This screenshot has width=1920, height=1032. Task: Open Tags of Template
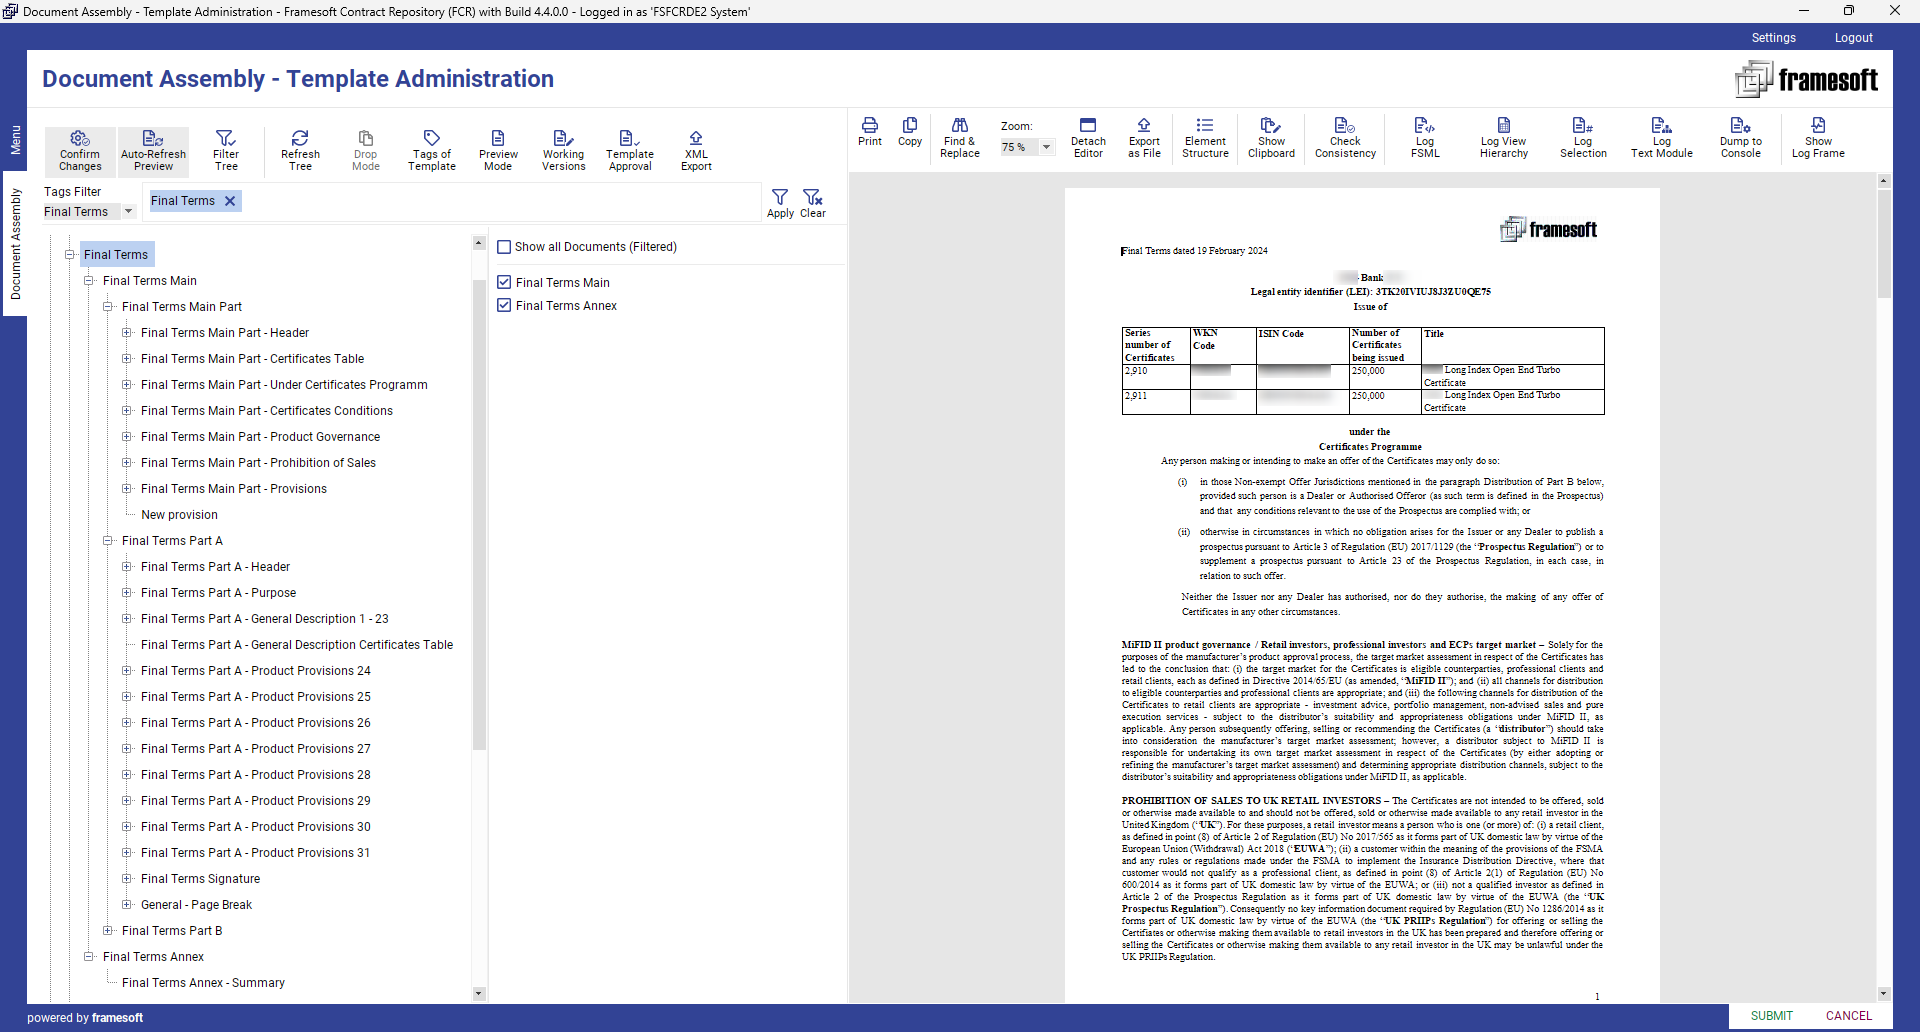(432, 151)
